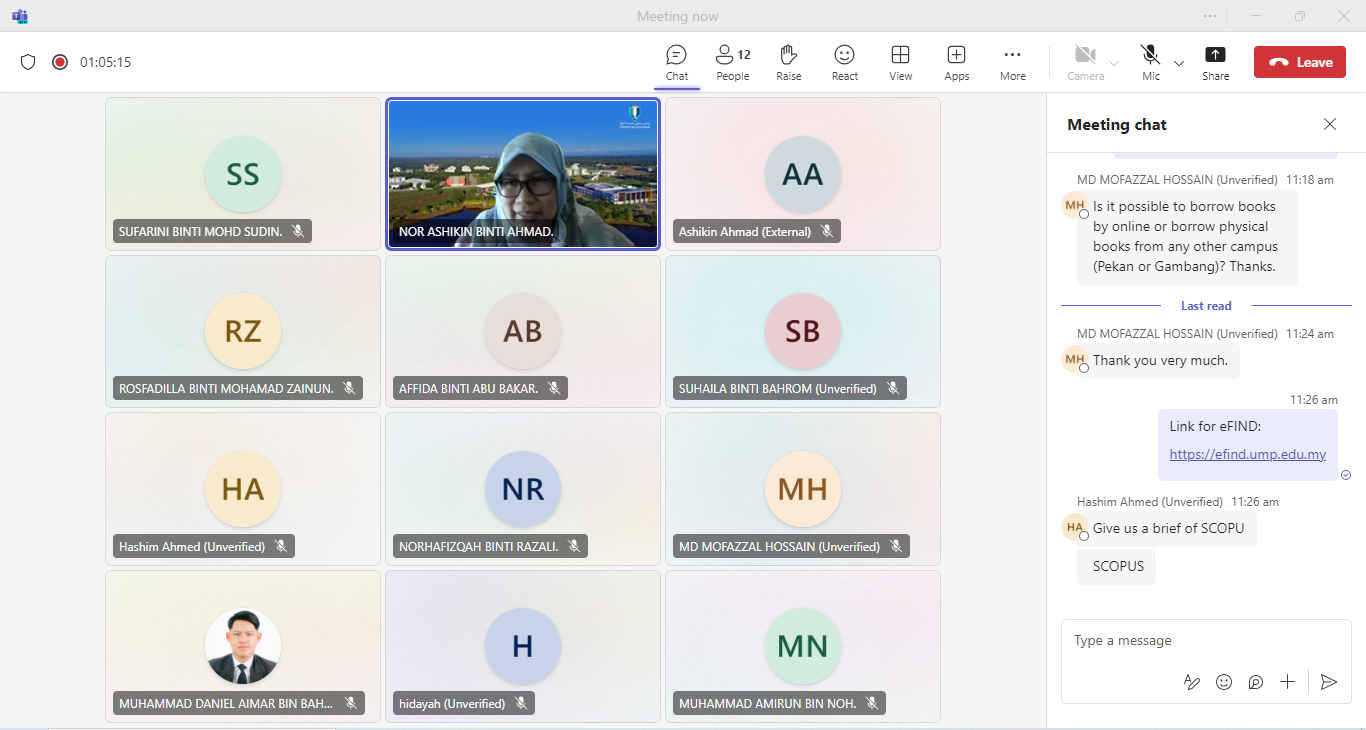The width and height of the screenshot is (1366, 730).
Task: Leave the meeting
Action: [x=1300, y=62]
